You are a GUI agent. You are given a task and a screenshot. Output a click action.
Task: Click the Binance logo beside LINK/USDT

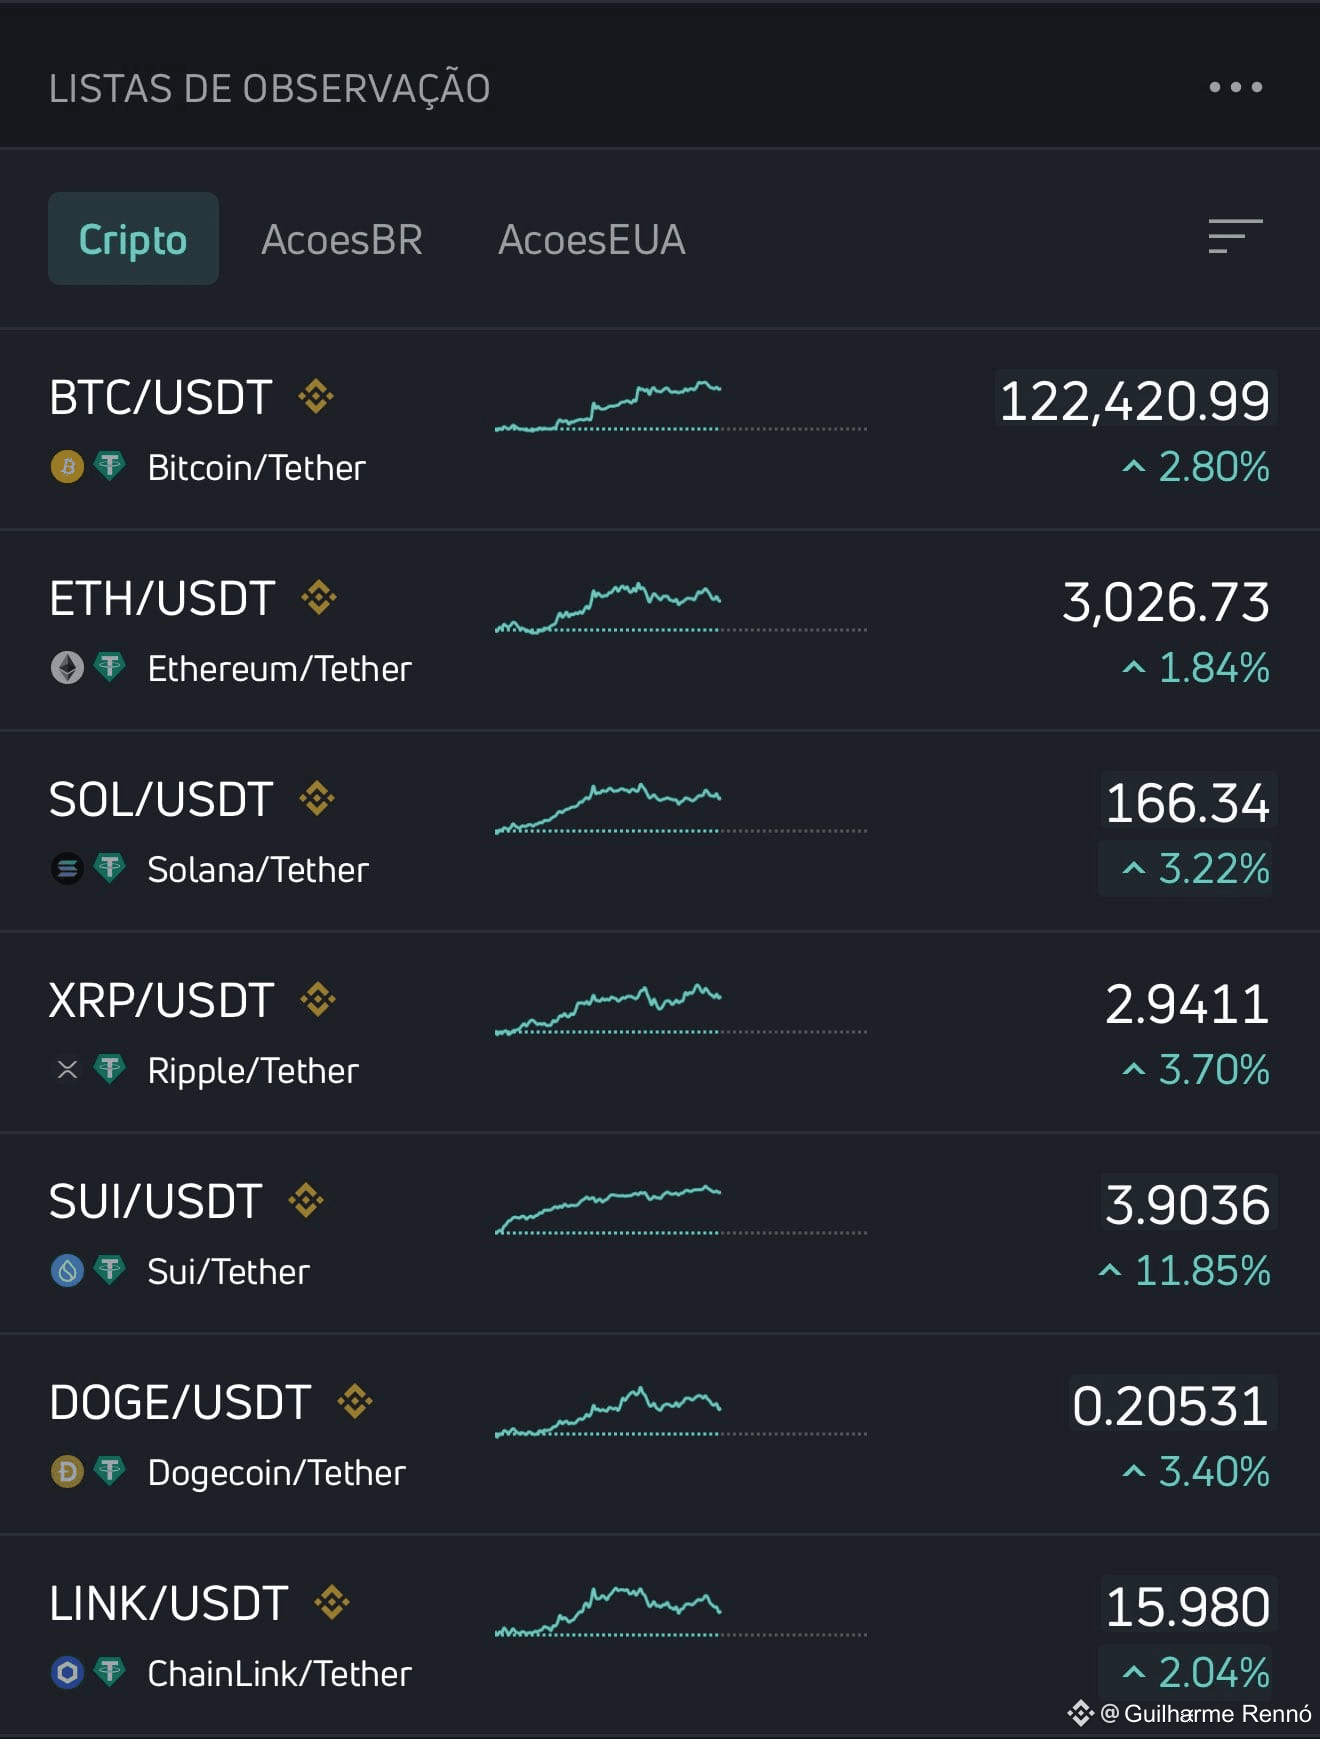coord(332,1603)
